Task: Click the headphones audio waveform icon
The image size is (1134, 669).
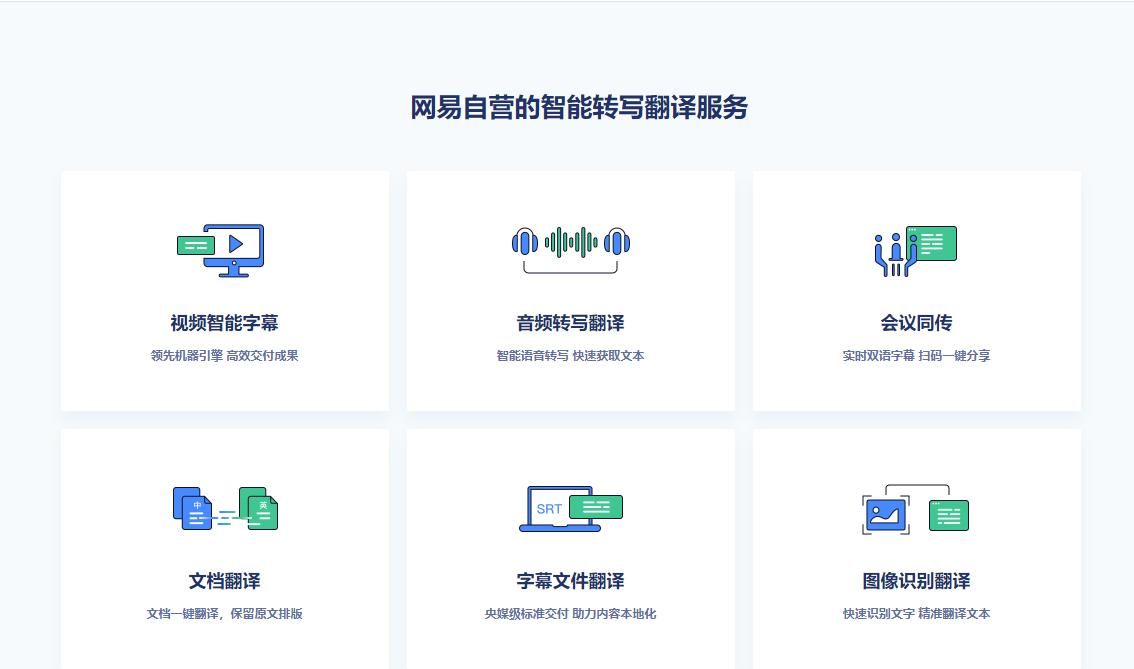Action: (571, 250)
